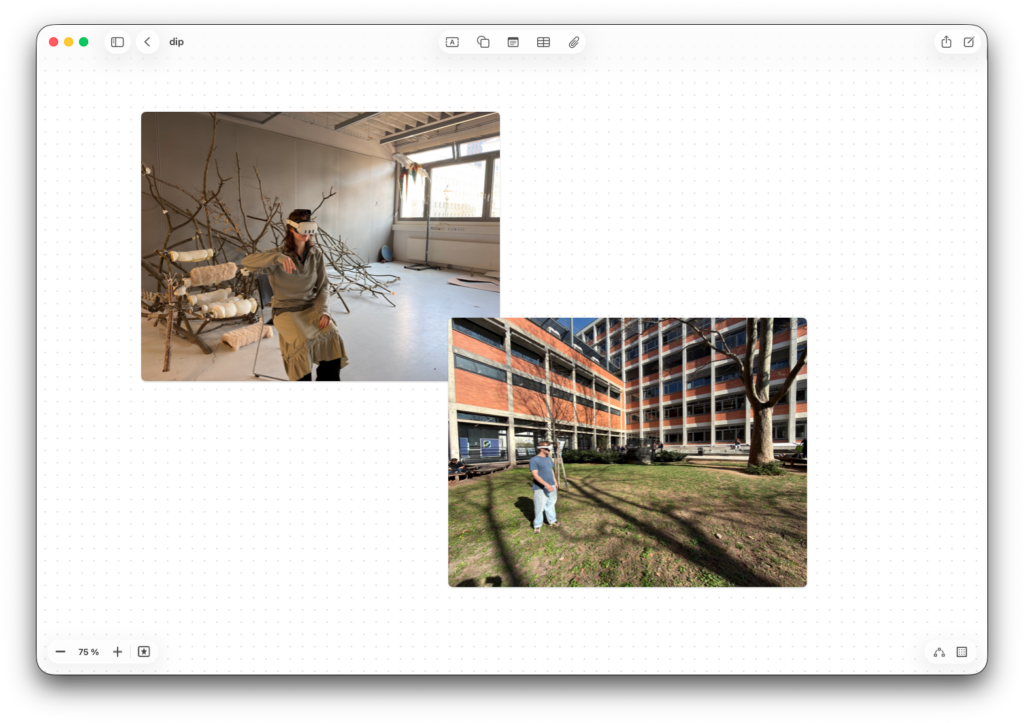Enter full screen with green button
The height and width of the screenshot is (723, 1024).
point(84,42)
